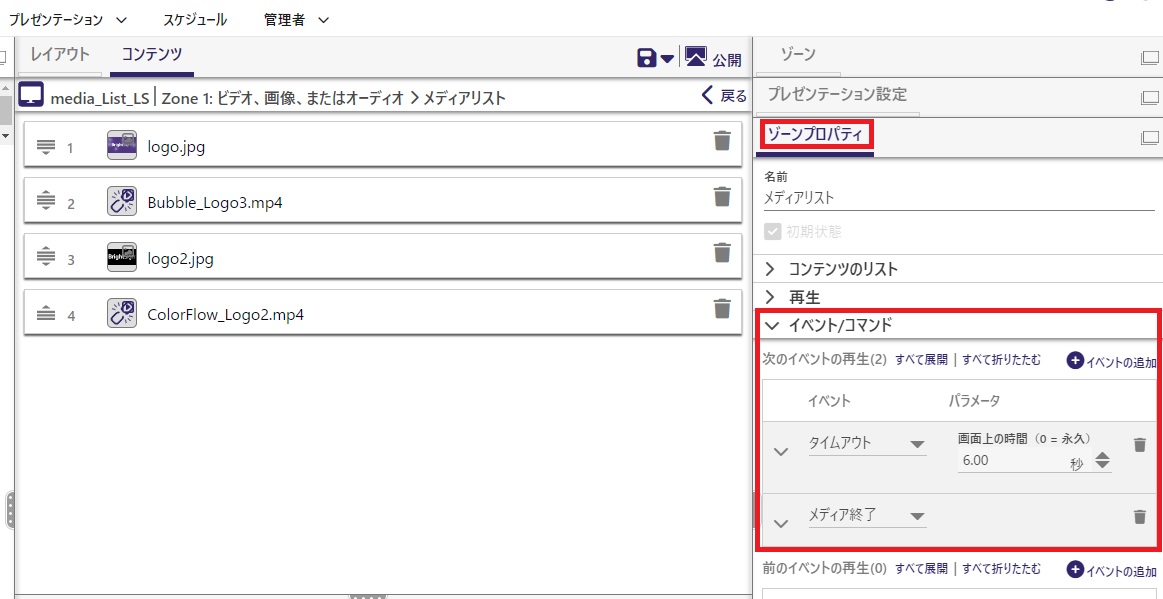This screenshot has height=599, width=1163.
Task: Click すべて展開 for next events
Action: [921, 360]
